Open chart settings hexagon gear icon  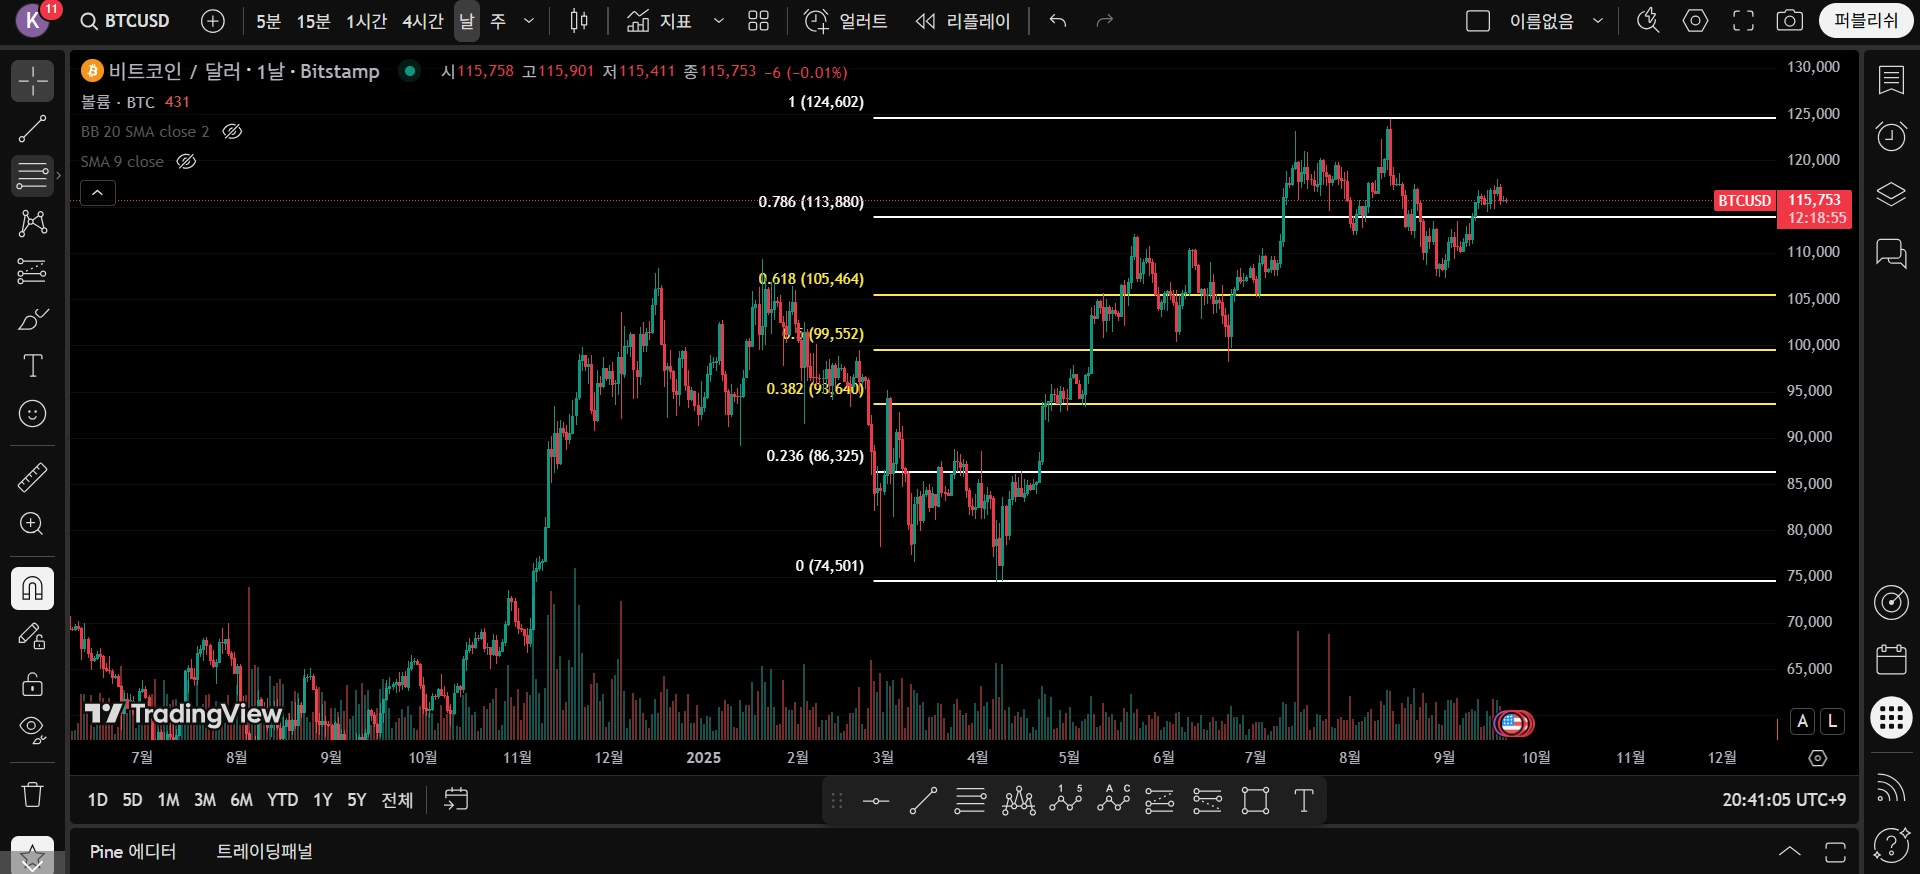tap(1696, 21)
